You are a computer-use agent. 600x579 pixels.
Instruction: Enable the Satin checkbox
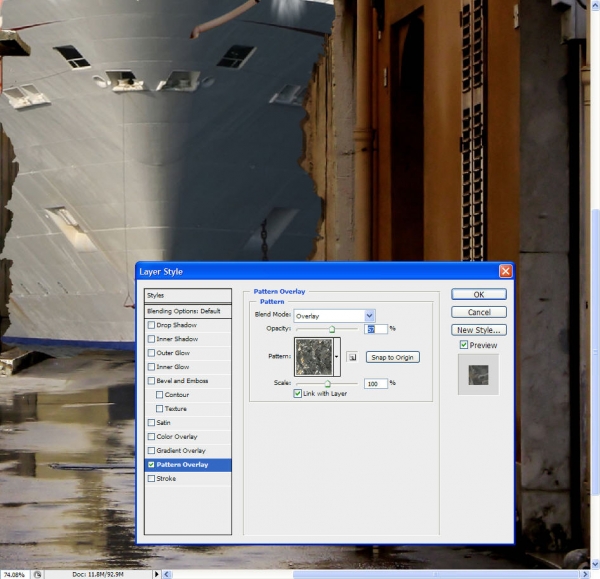[151, 422]
